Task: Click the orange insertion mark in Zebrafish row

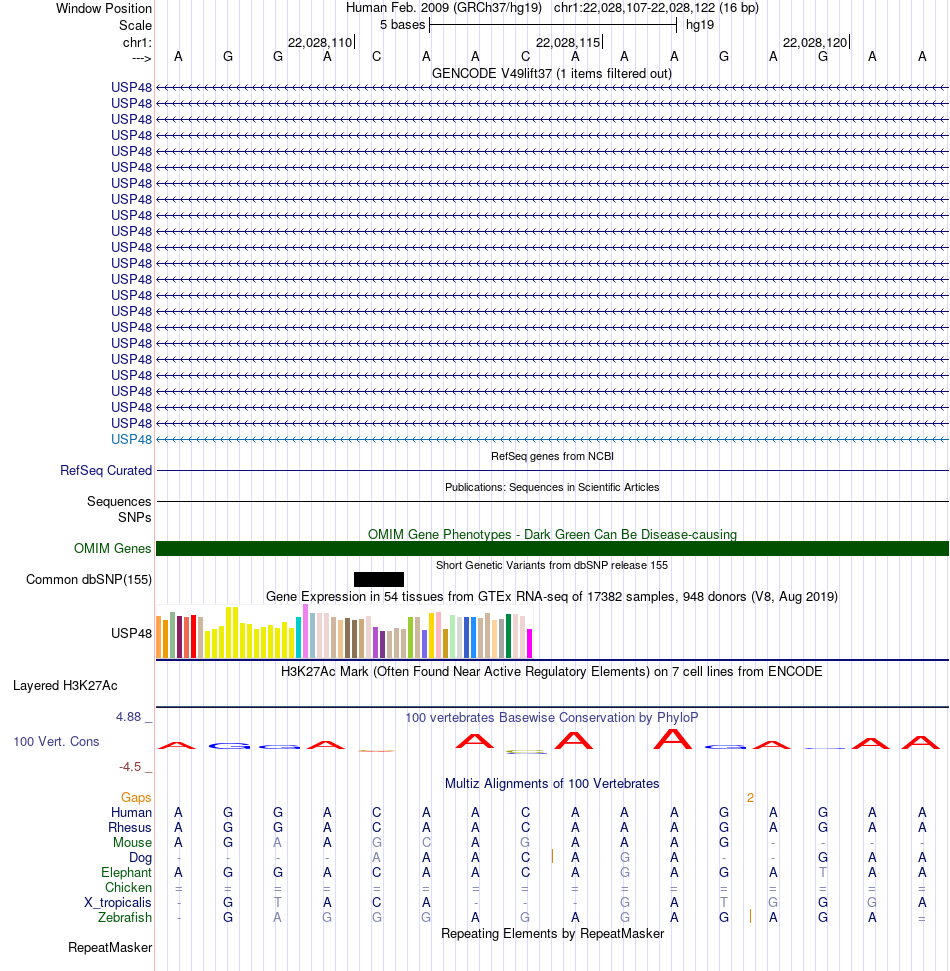Action: pos(751,917)
